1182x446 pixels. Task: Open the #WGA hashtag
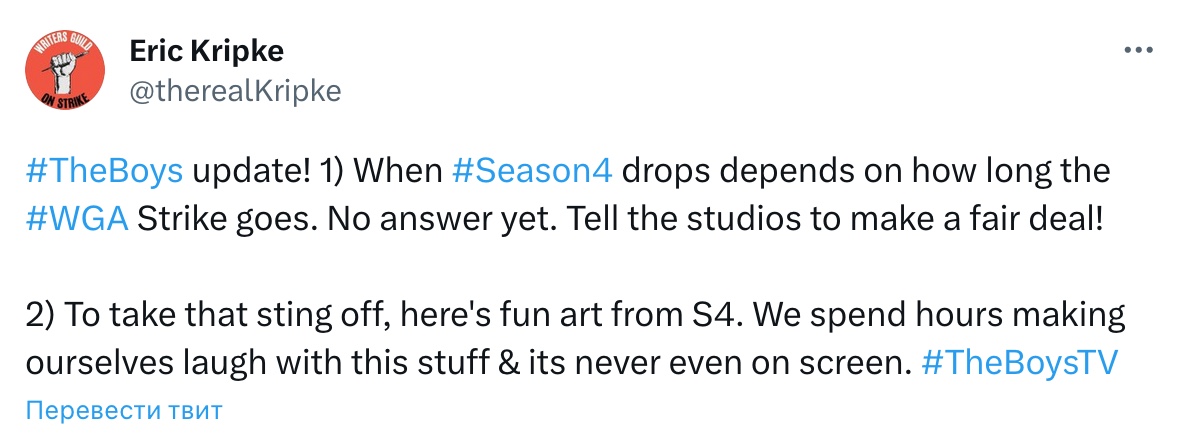(x=76, y=219)
